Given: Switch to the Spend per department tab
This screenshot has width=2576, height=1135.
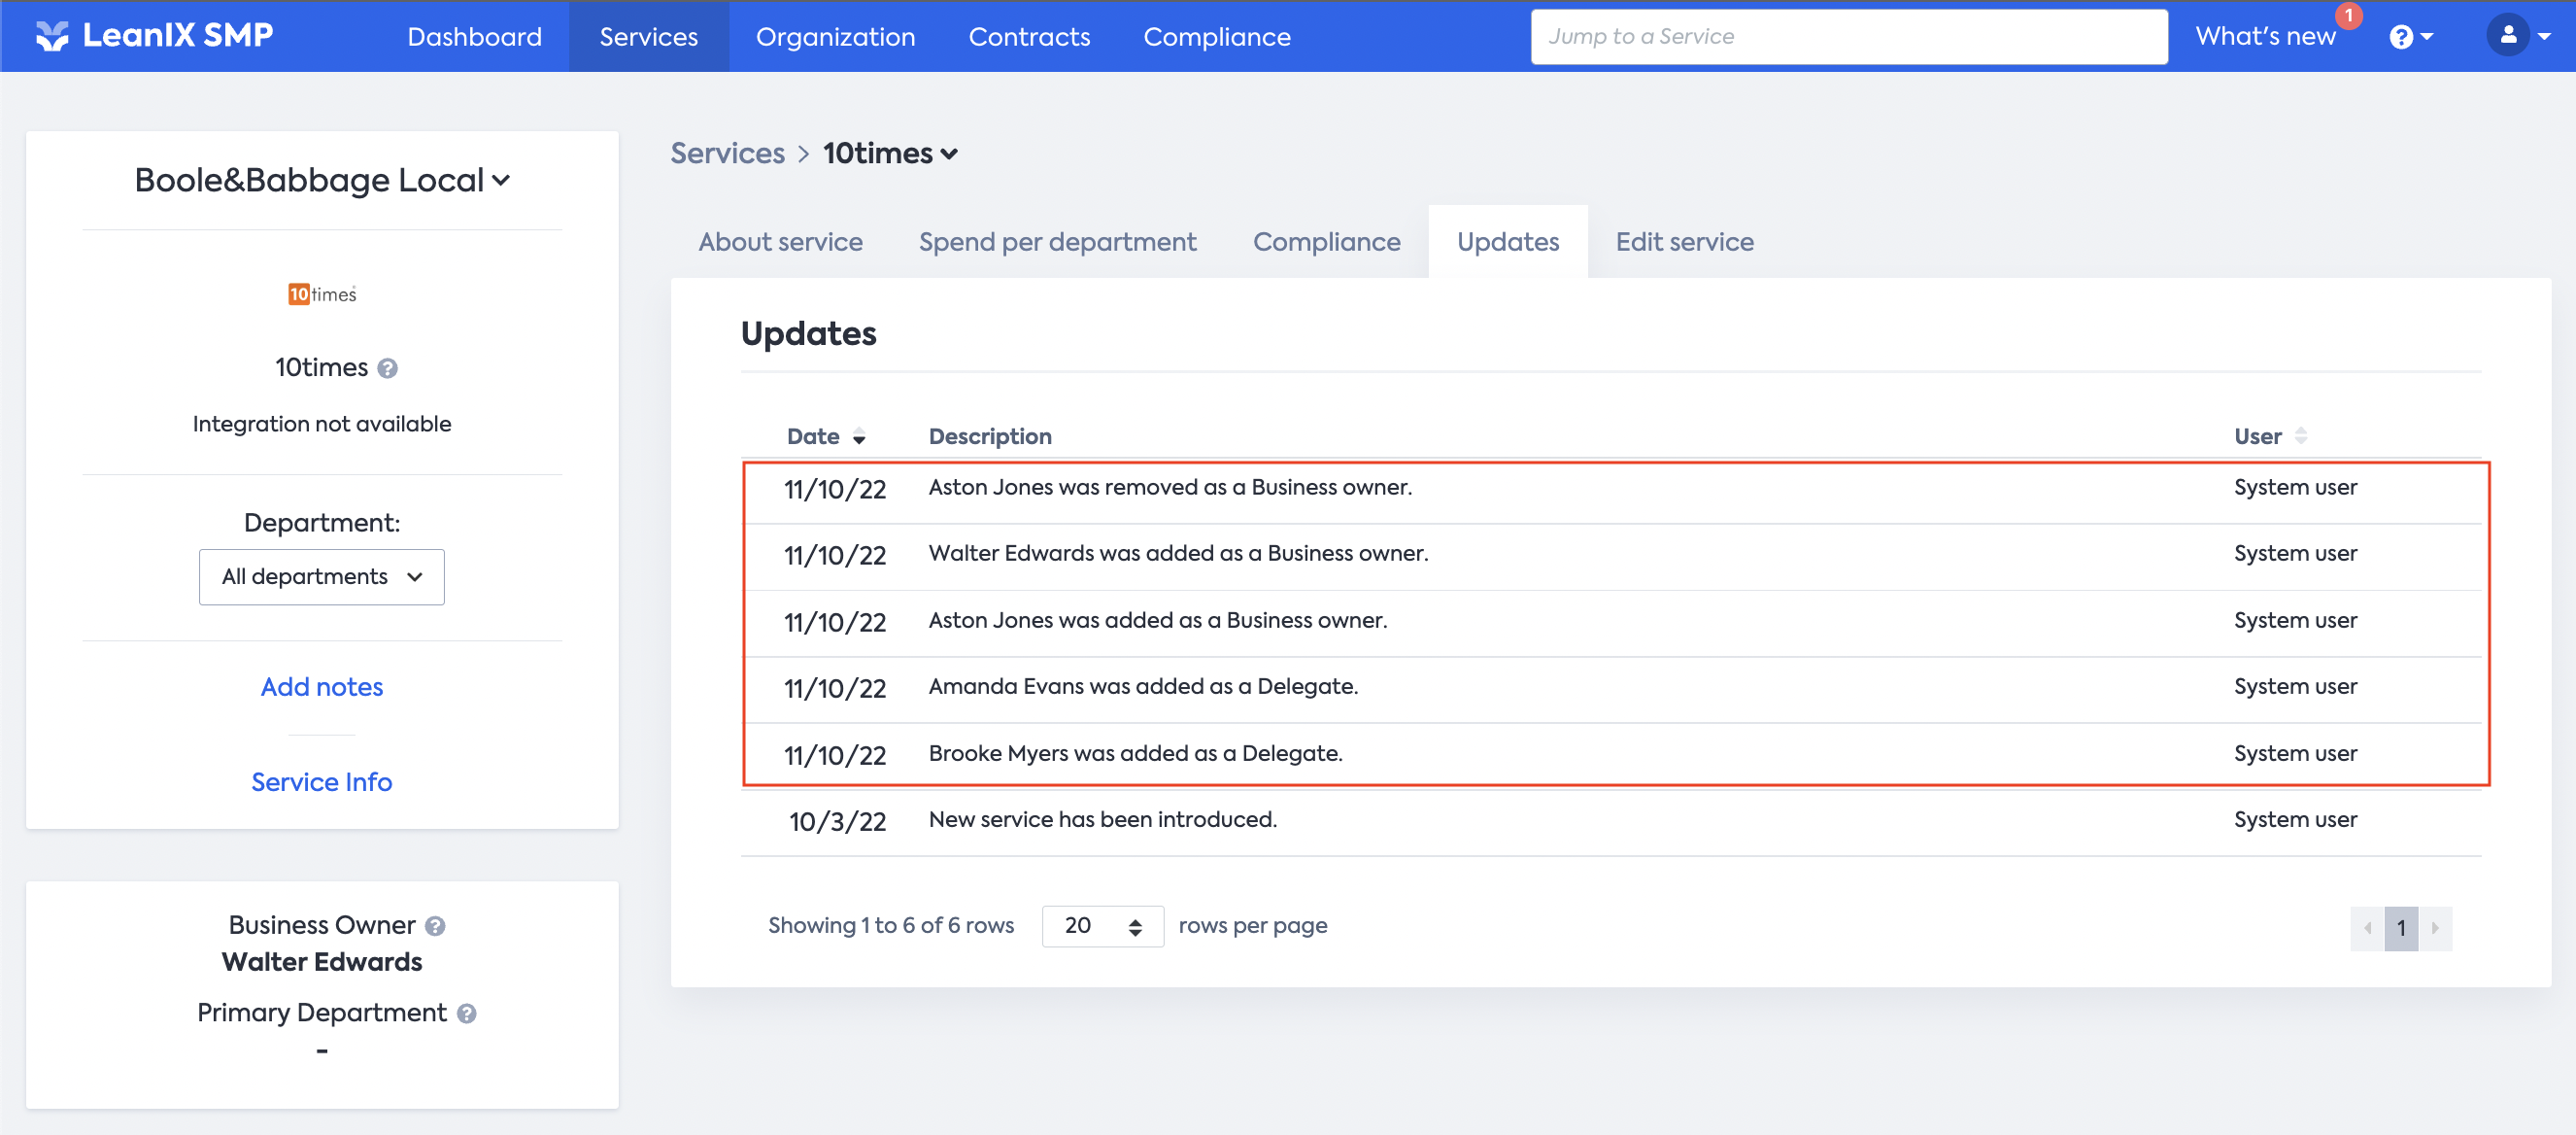Looking at the screenshot, I should pyautogui.click(x=1057, y=242).
